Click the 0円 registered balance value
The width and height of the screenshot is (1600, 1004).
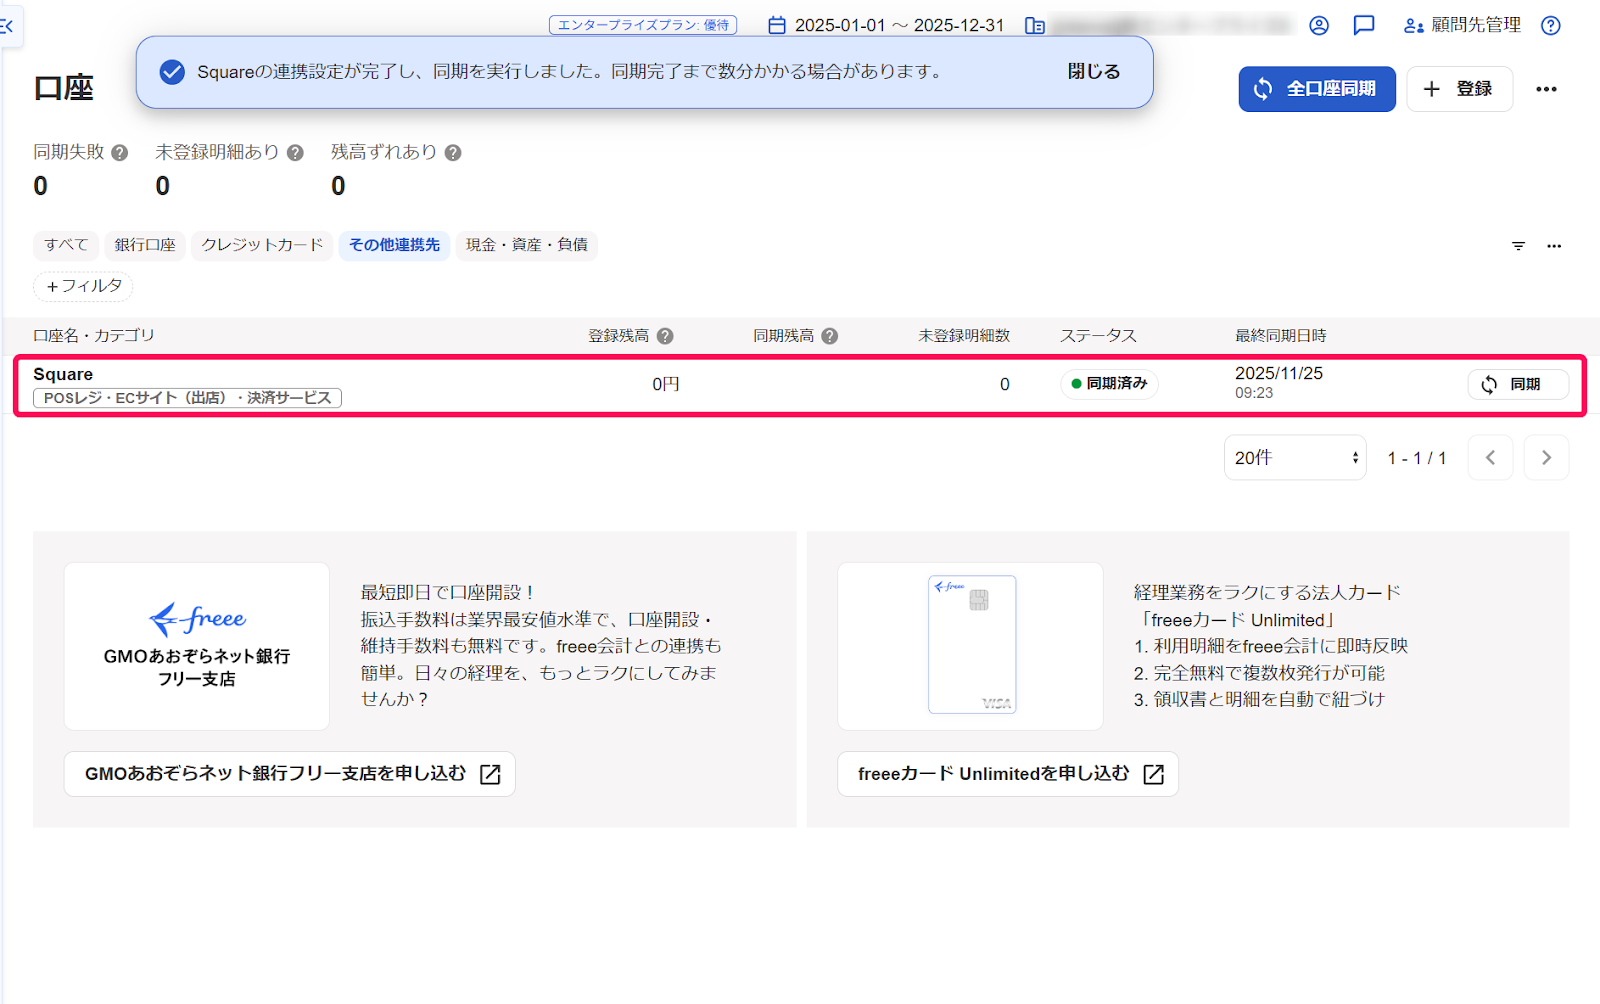[666, 384]
